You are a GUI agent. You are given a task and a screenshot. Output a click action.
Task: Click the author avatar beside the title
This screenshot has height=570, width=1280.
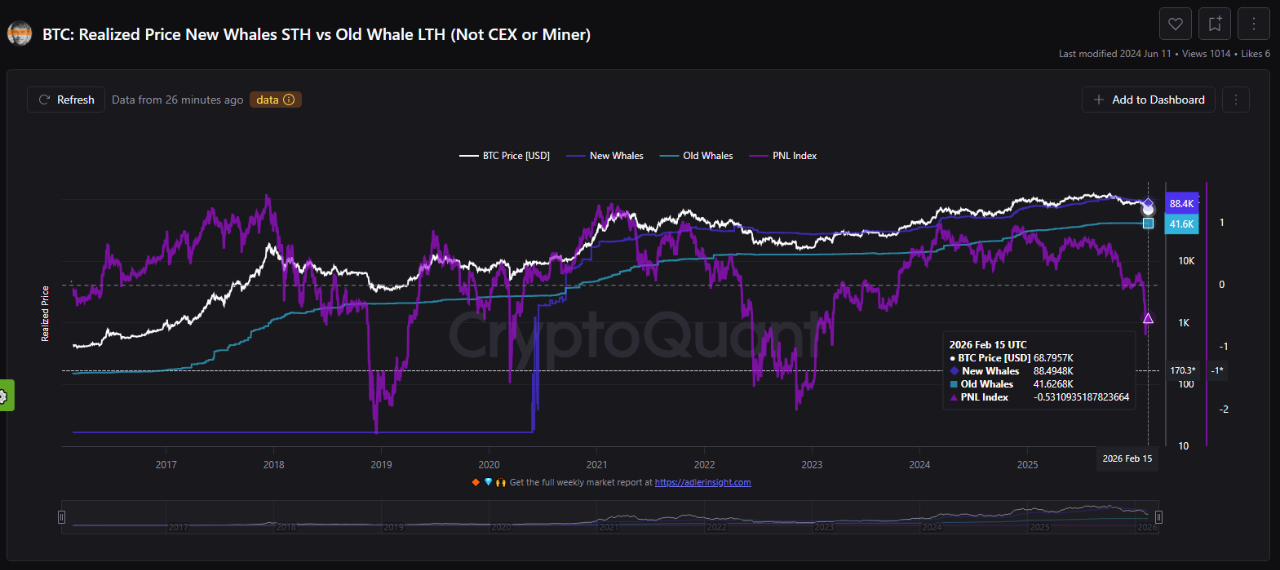coord(19,34)
